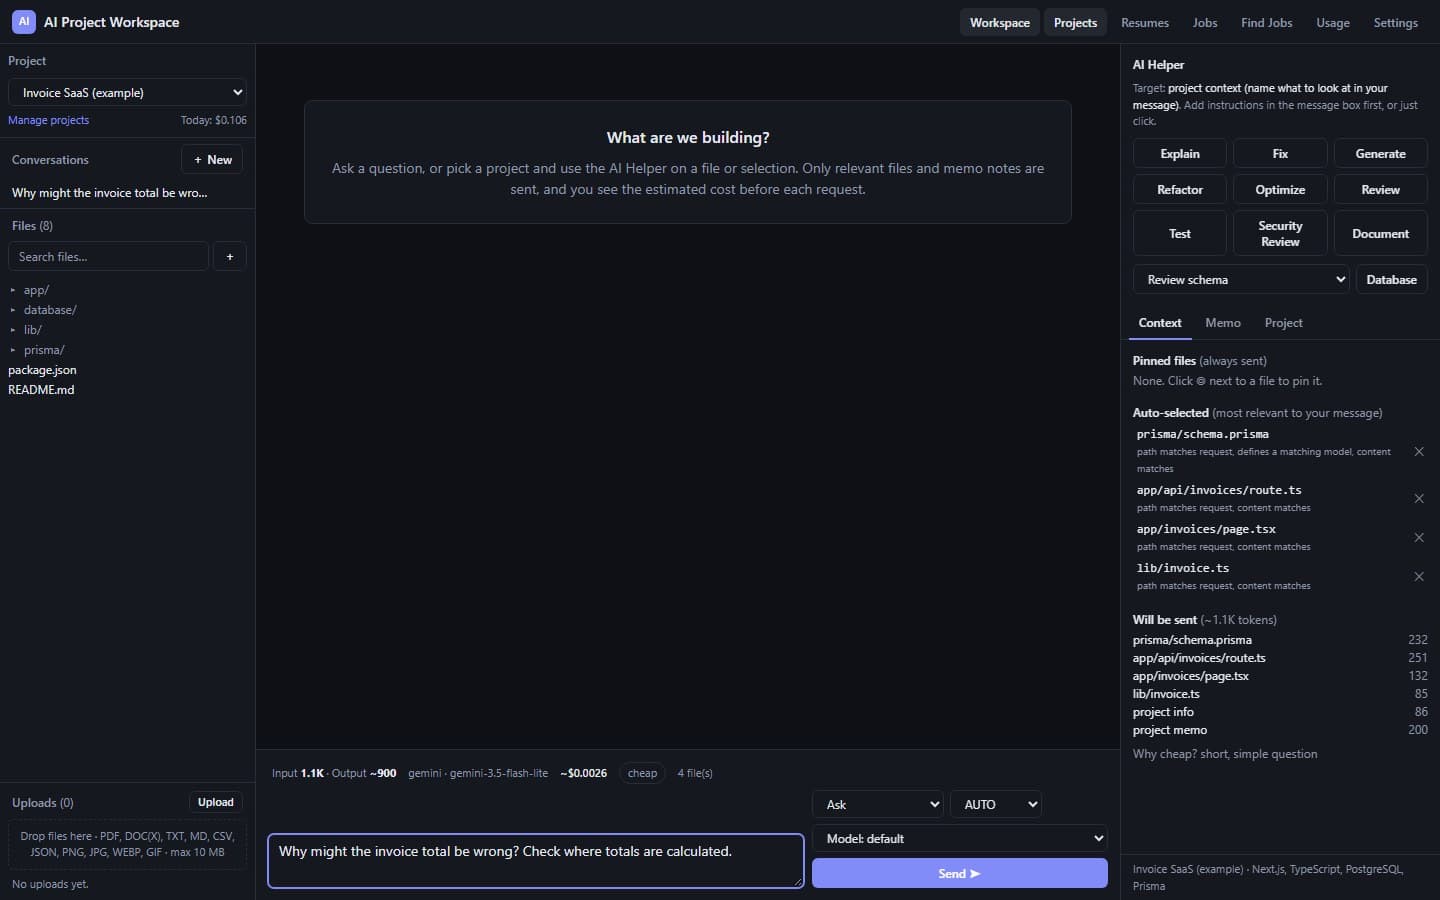Open the Manage projects link
The height and width of the screenshot is (900, 1440).
(x=48, y=120)
